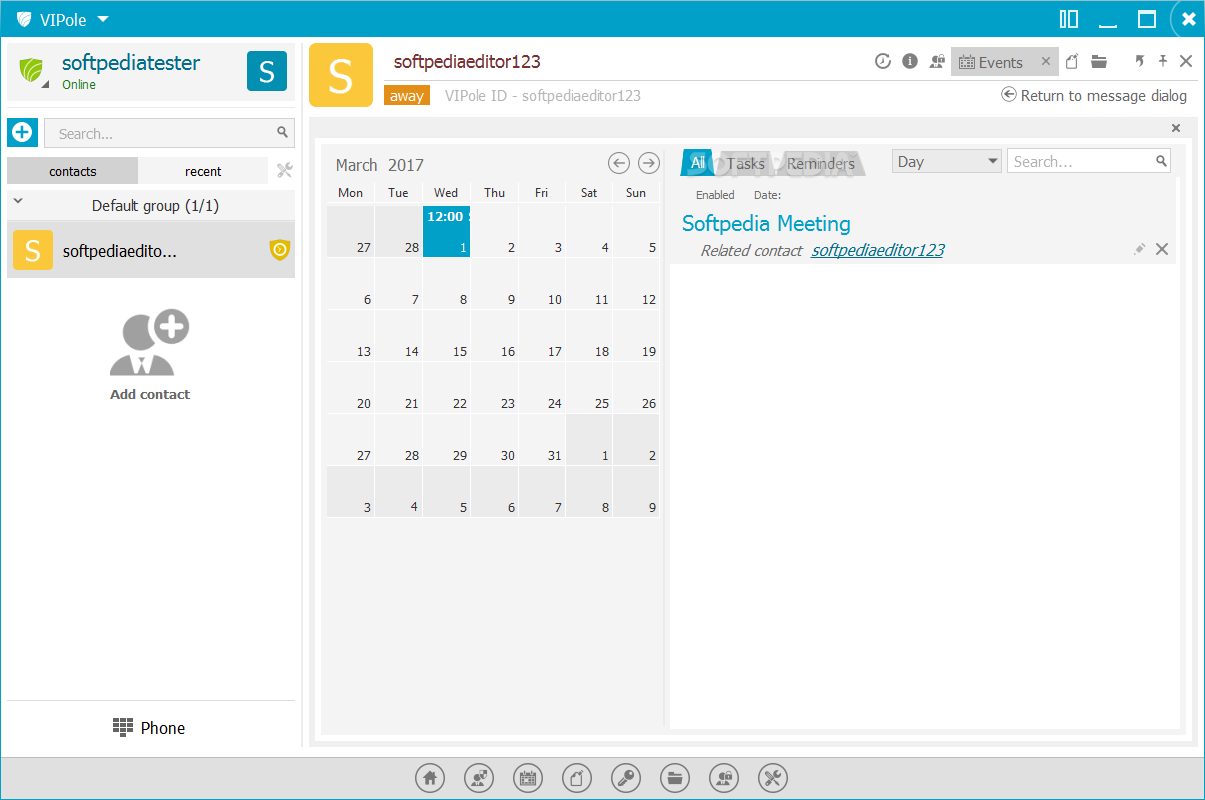
Task: Open the softpediaeditor123 related contact link
Action: pos(878,250)
